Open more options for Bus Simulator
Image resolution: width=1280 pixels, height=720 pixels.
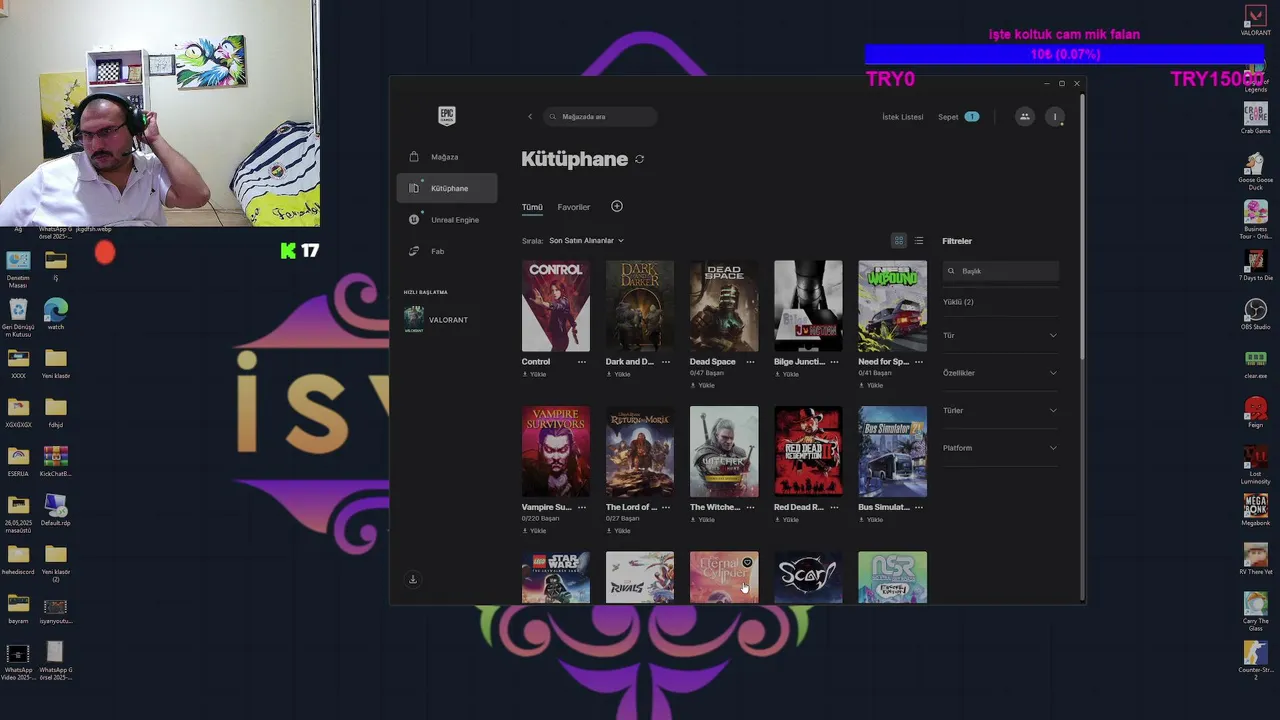918,507
